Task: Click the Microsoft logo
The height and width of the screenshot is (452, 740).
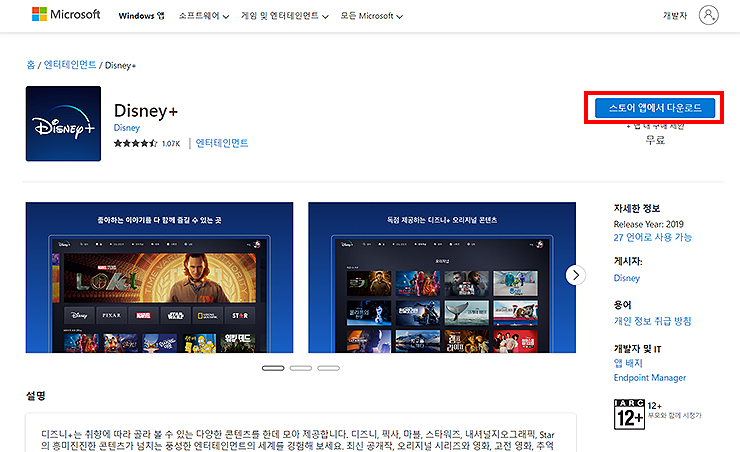Action: tap(66, 15)
